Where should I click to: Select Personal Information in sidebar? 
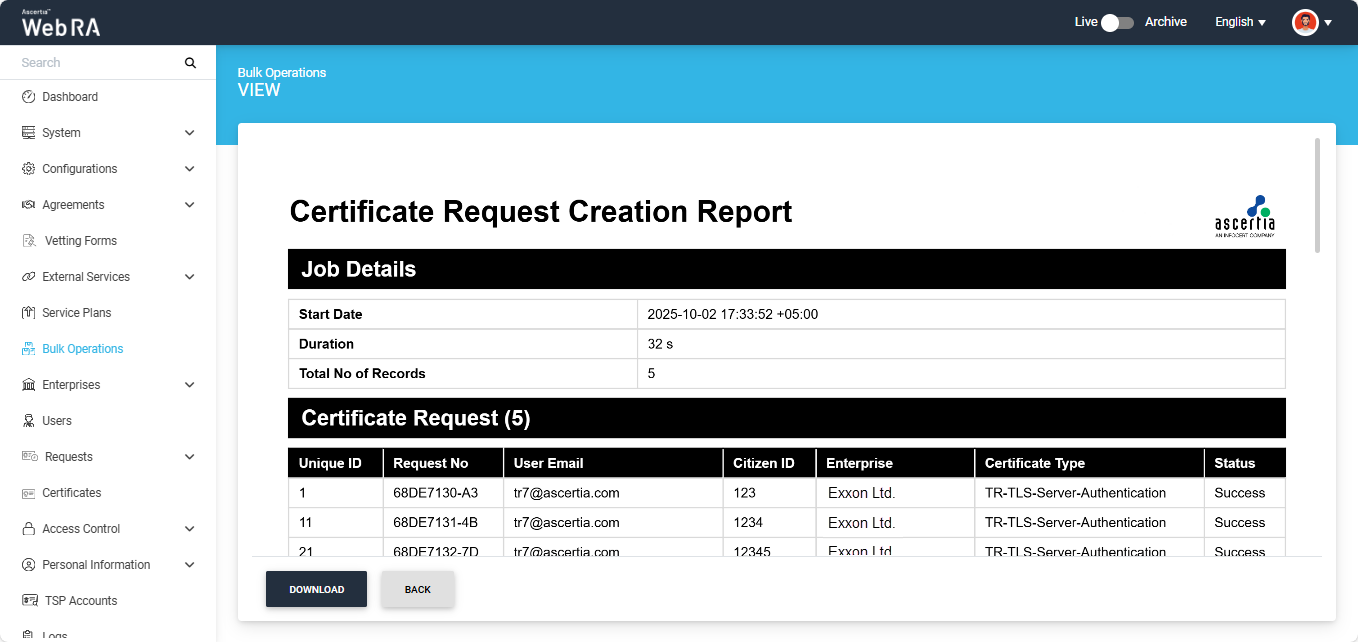pyautogui.click(x=96, y=565)
